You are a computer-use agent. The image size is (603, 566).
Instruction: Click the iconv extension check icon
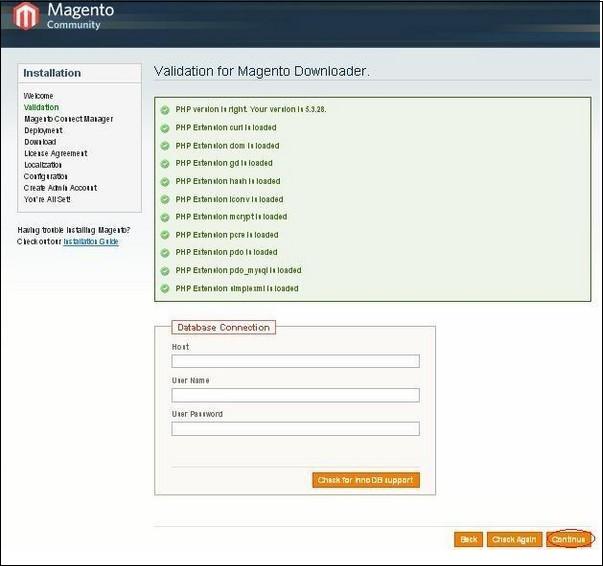[165, 200]
